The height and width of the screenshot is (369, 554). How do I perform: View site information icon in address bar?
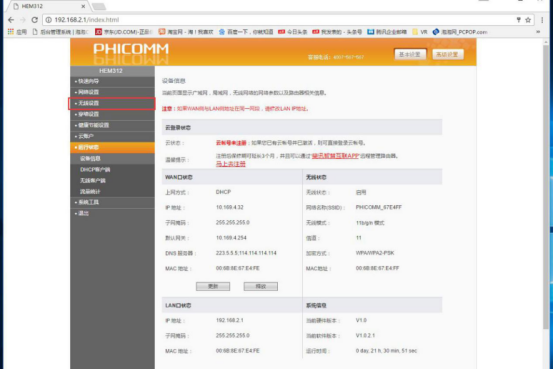49,20
